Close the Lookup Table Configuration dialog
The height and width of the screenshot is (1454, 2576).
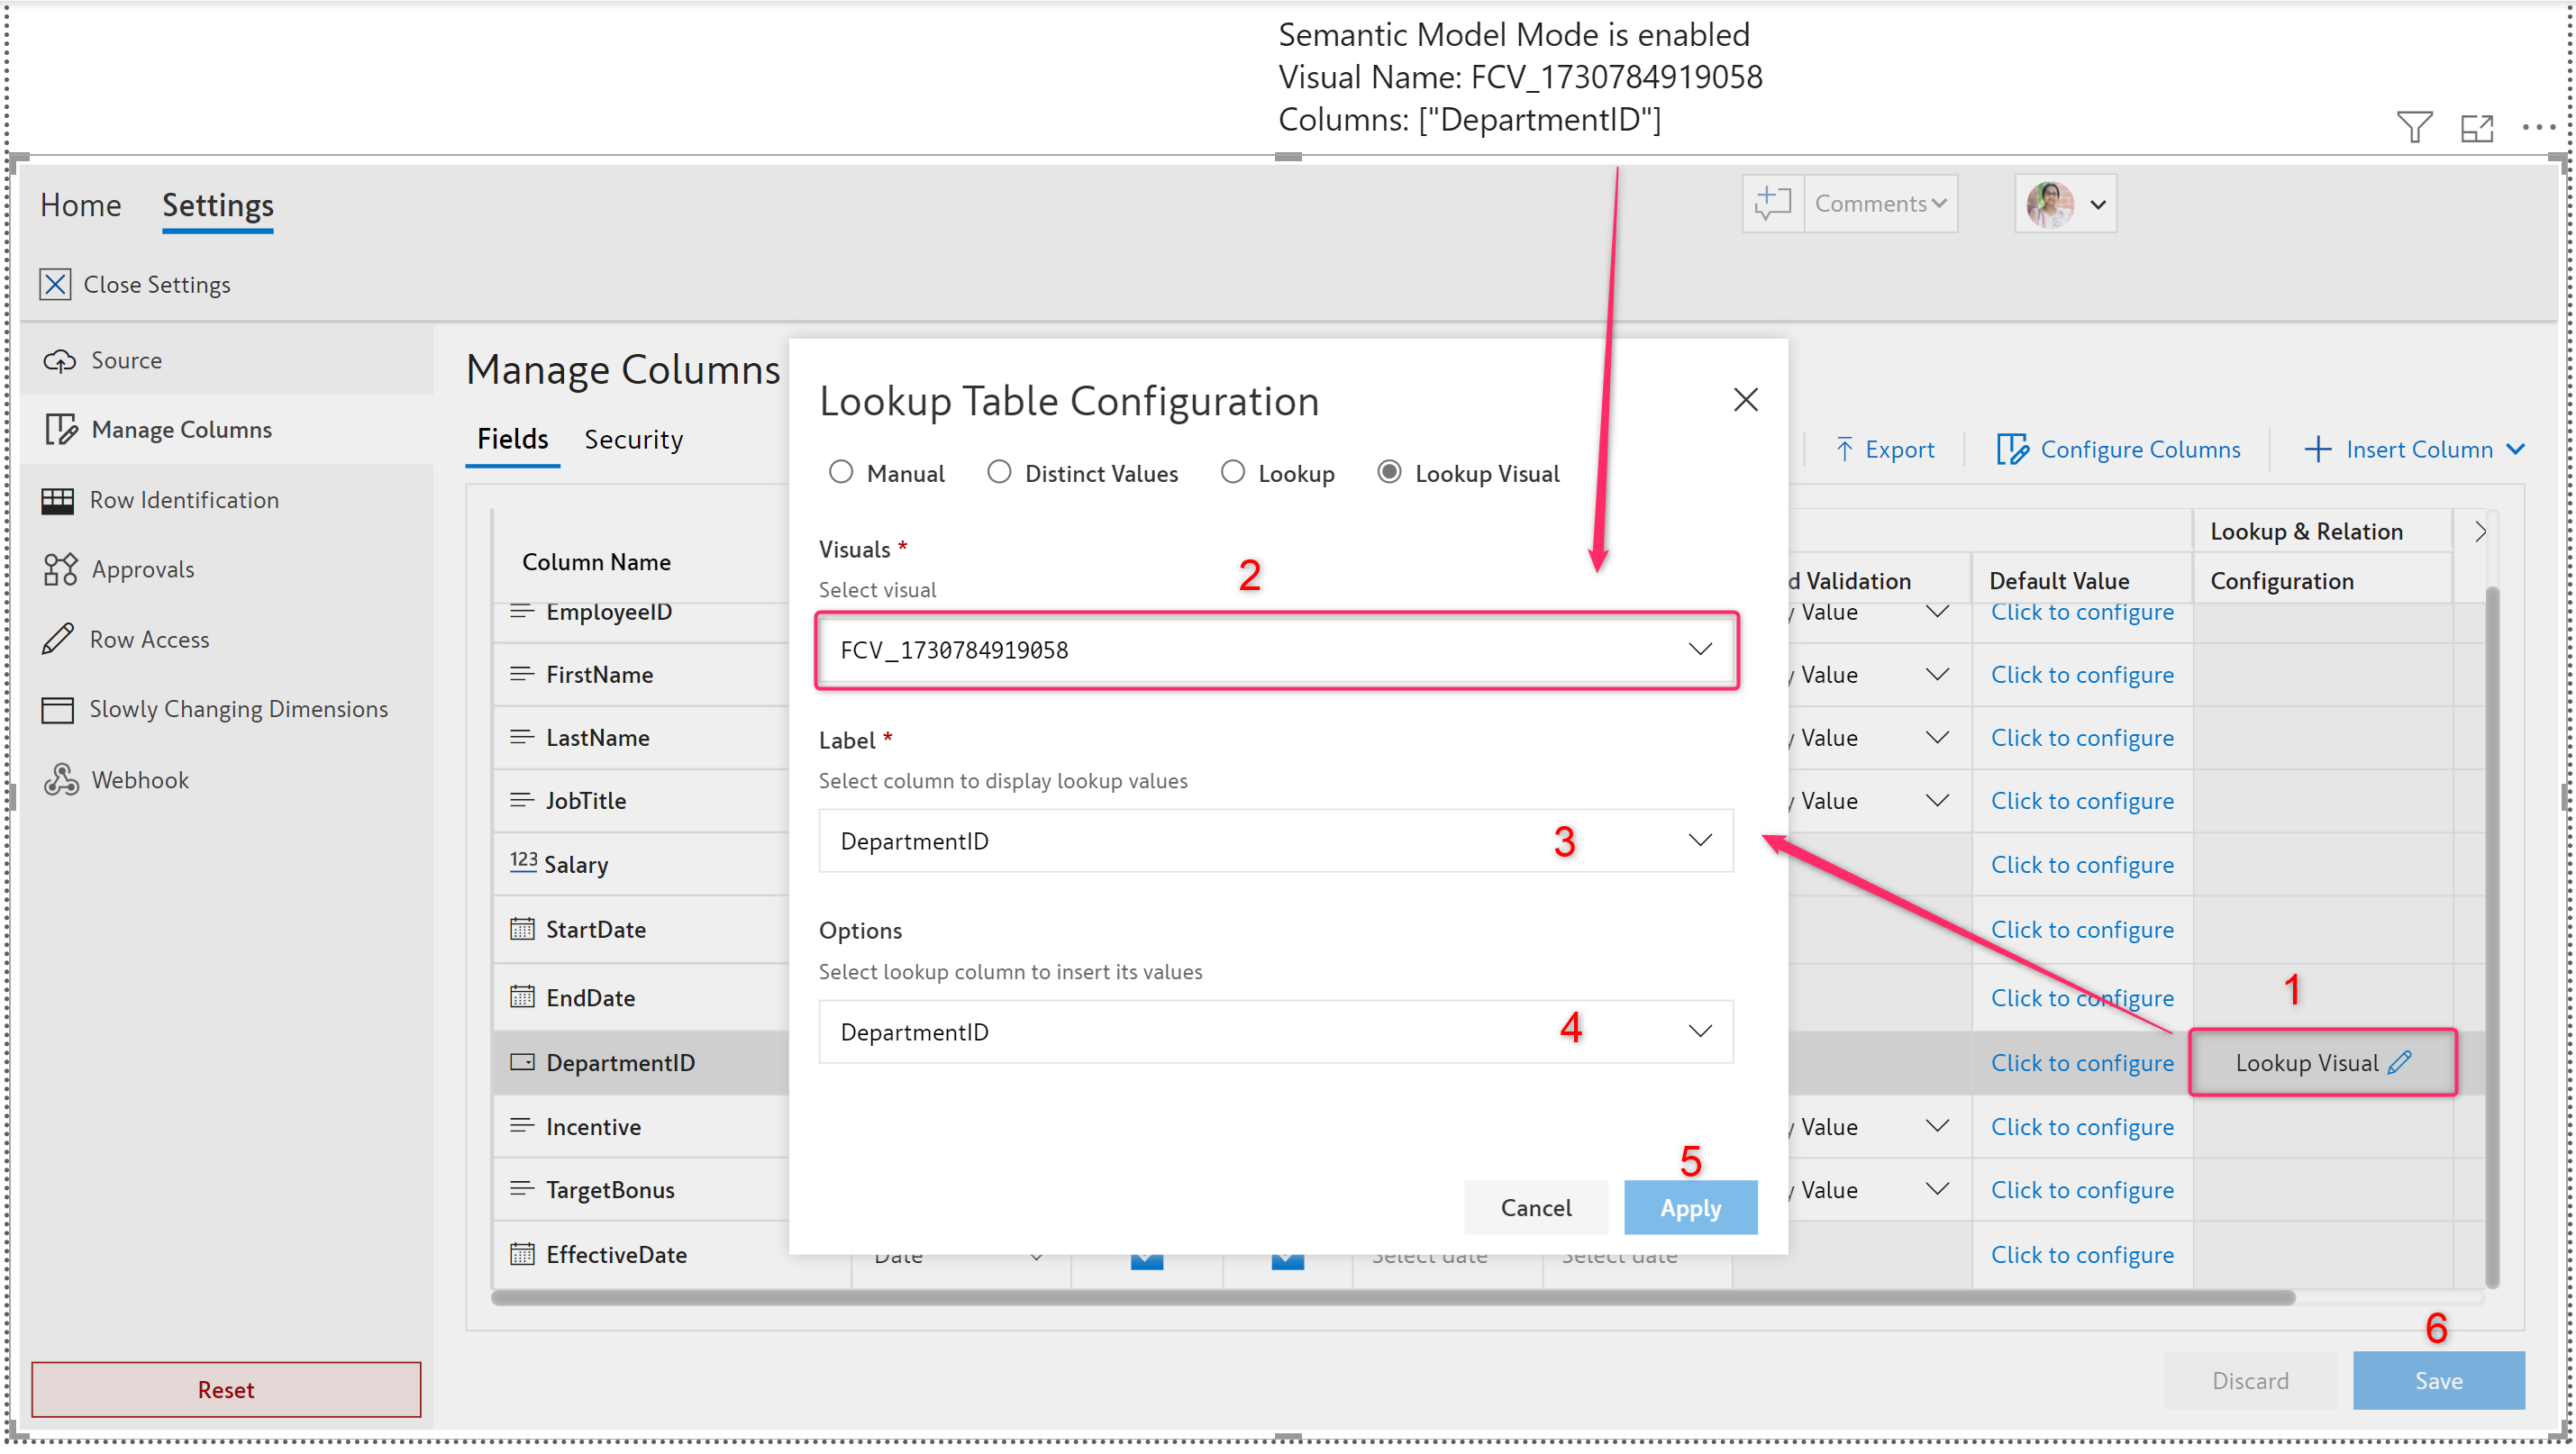click(1745, 400)
